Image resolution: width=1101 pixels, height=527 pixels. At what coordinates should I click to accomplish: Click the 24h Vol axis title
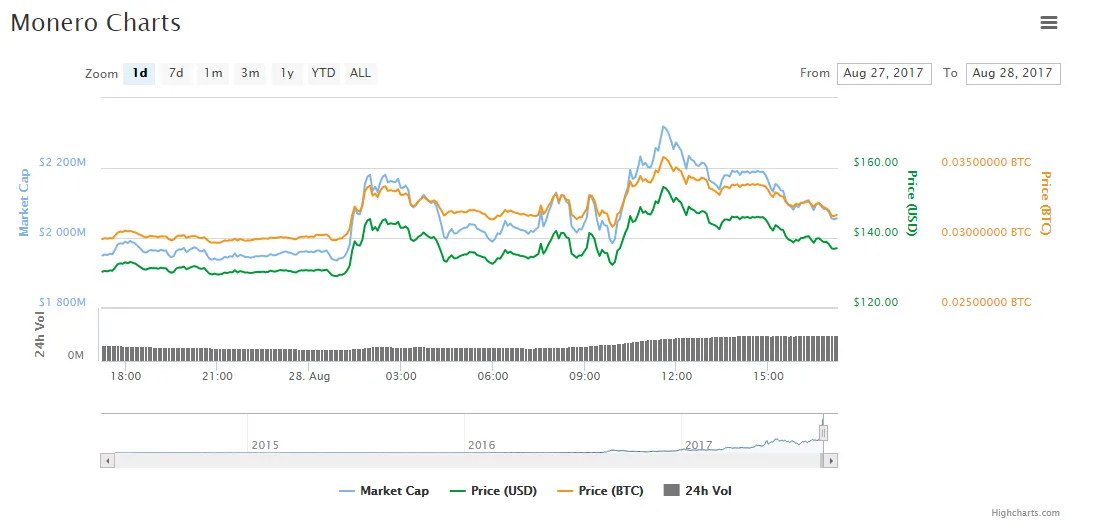coord(40,335)
